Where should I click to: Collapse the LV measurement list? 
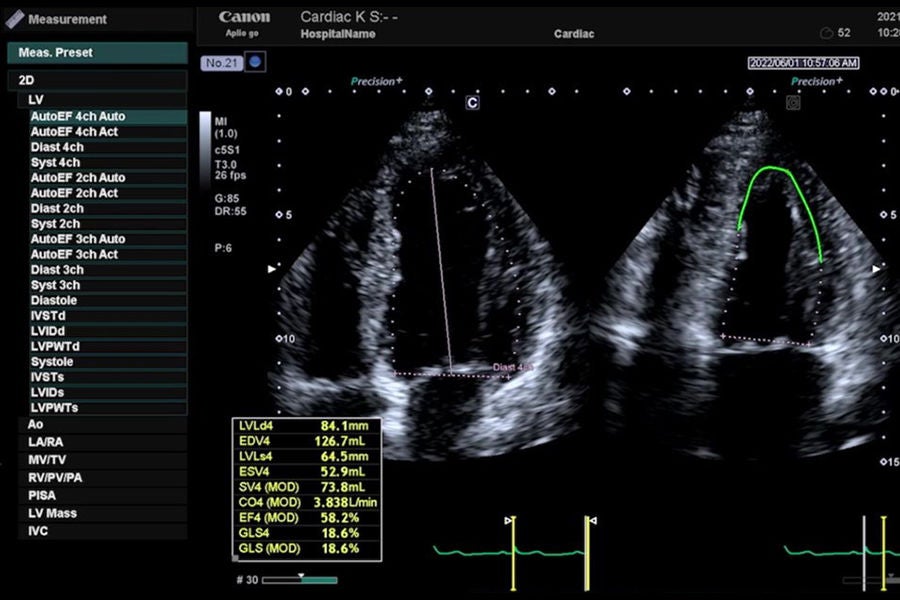(103, 100)
